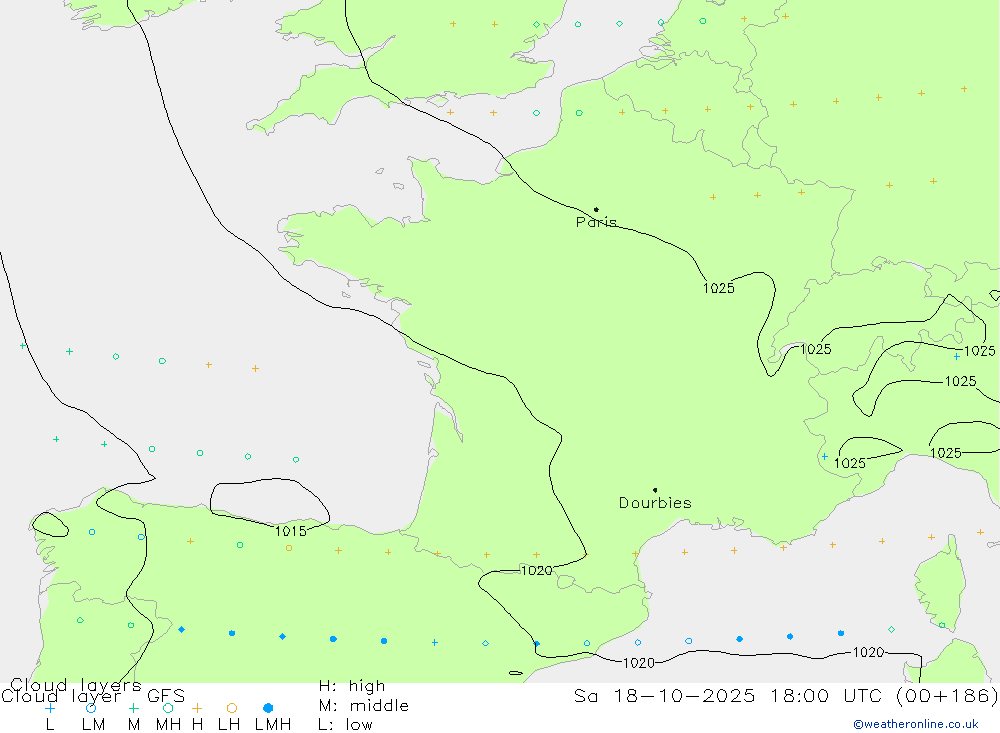Open the weatheronline.co.uk copyright link
Viewport: 1000px width, 733px height.
916,724
